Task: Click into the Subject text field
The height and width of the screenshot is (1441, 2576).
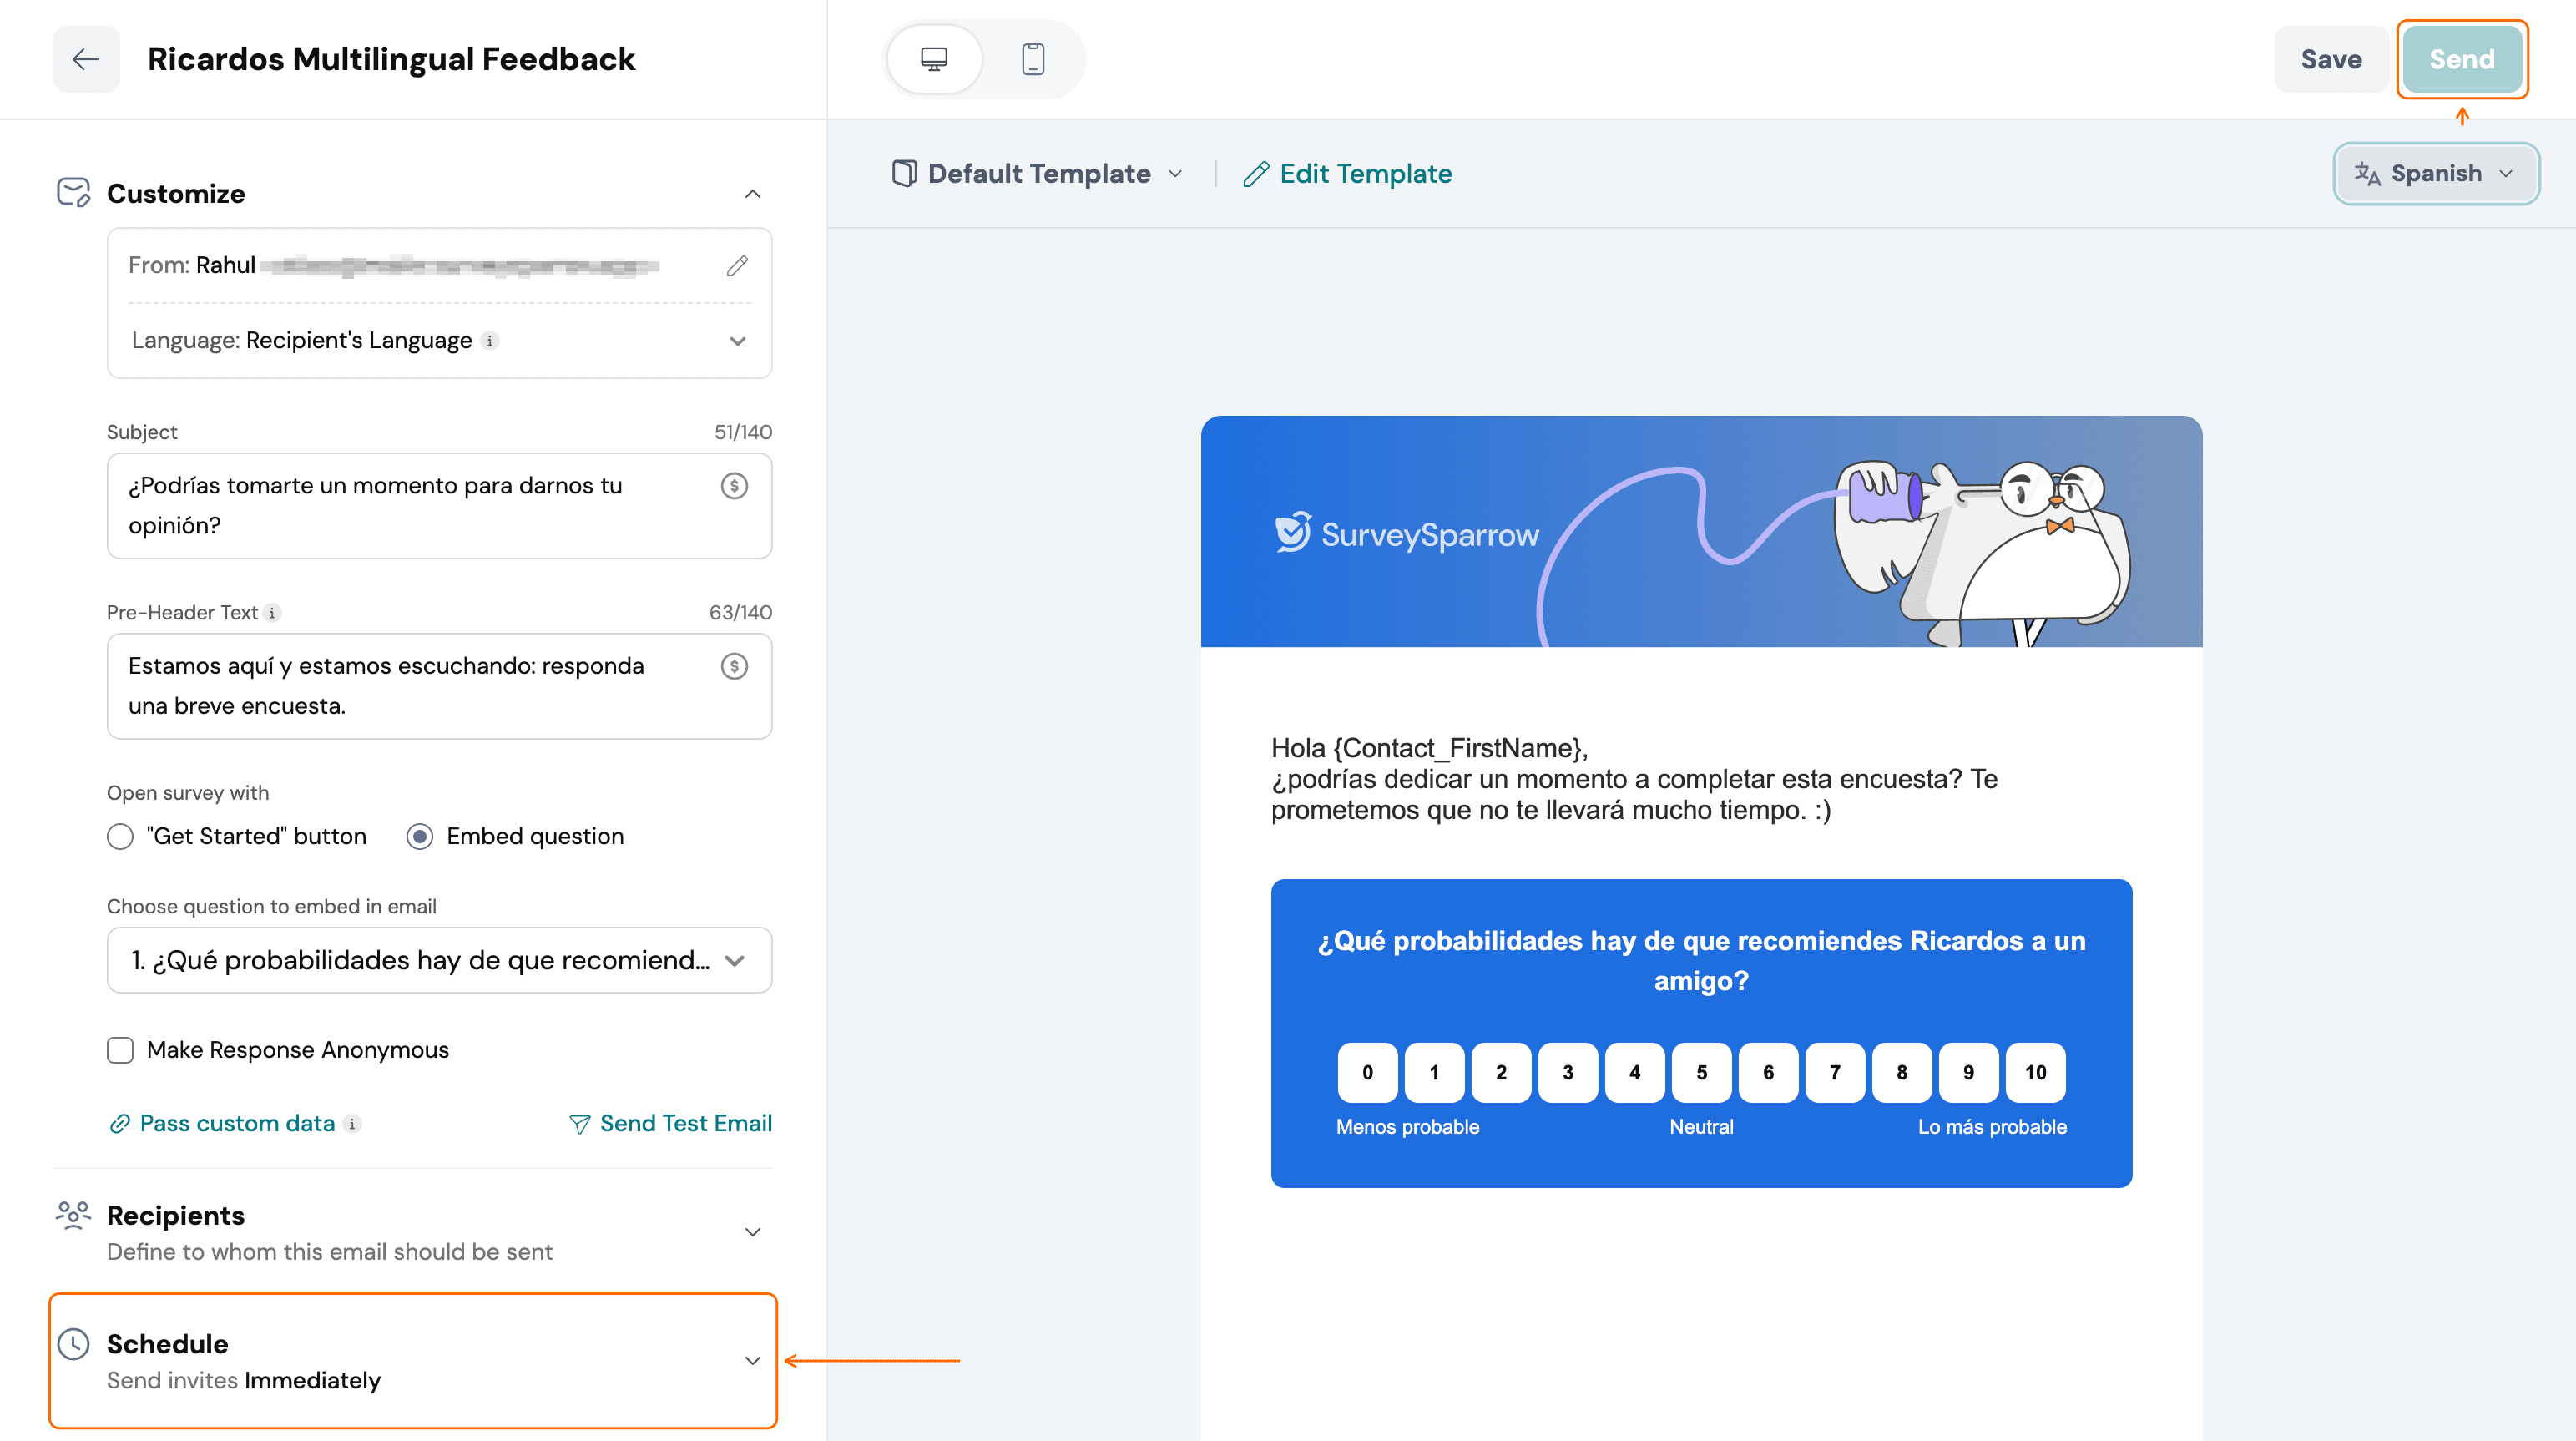Action: [x=439, y=506]
